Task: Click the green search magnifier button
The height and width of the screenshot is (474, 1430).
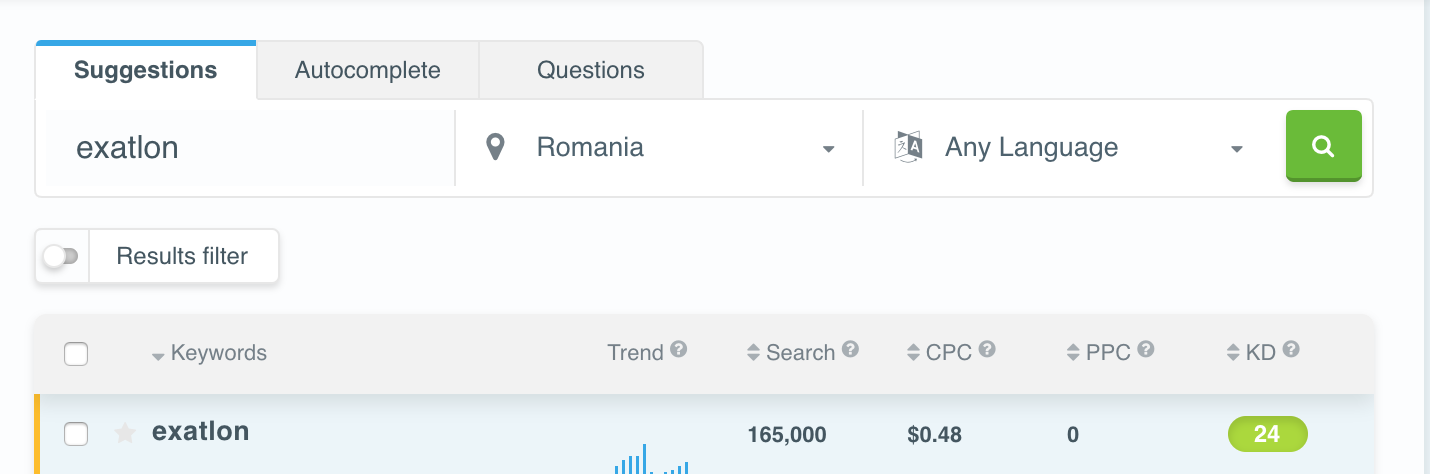Action: coord(1323,146)
